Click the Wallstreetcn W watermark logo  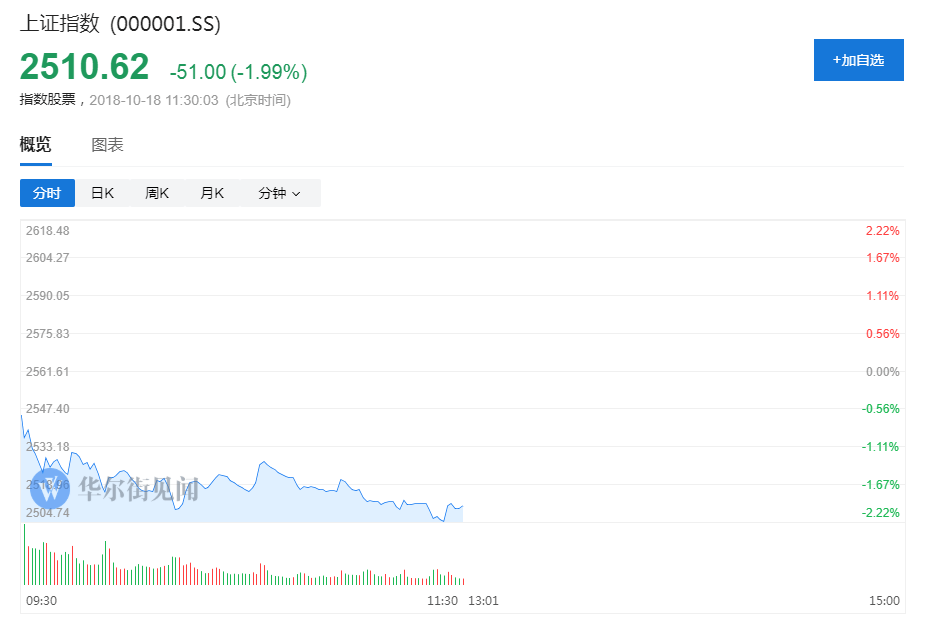48,489
